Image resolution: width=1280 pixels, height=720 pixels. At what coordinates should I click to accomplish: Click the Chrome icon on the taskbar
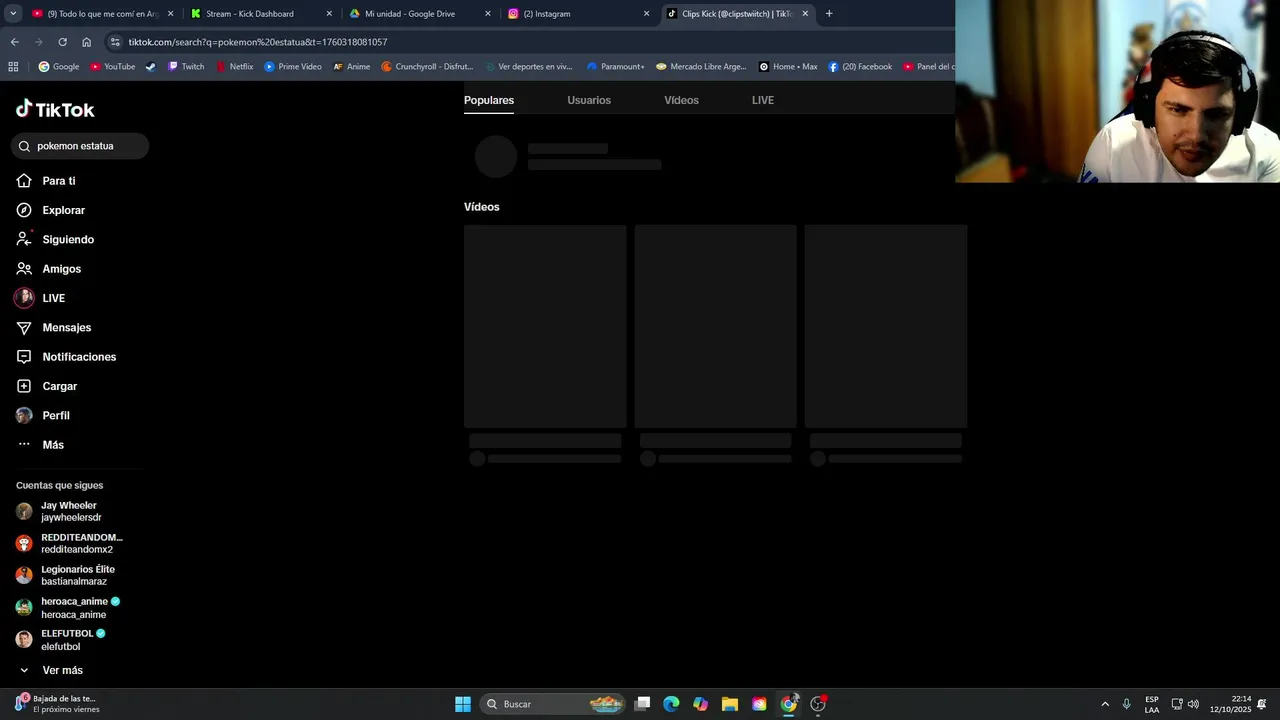tap(789, 704)
